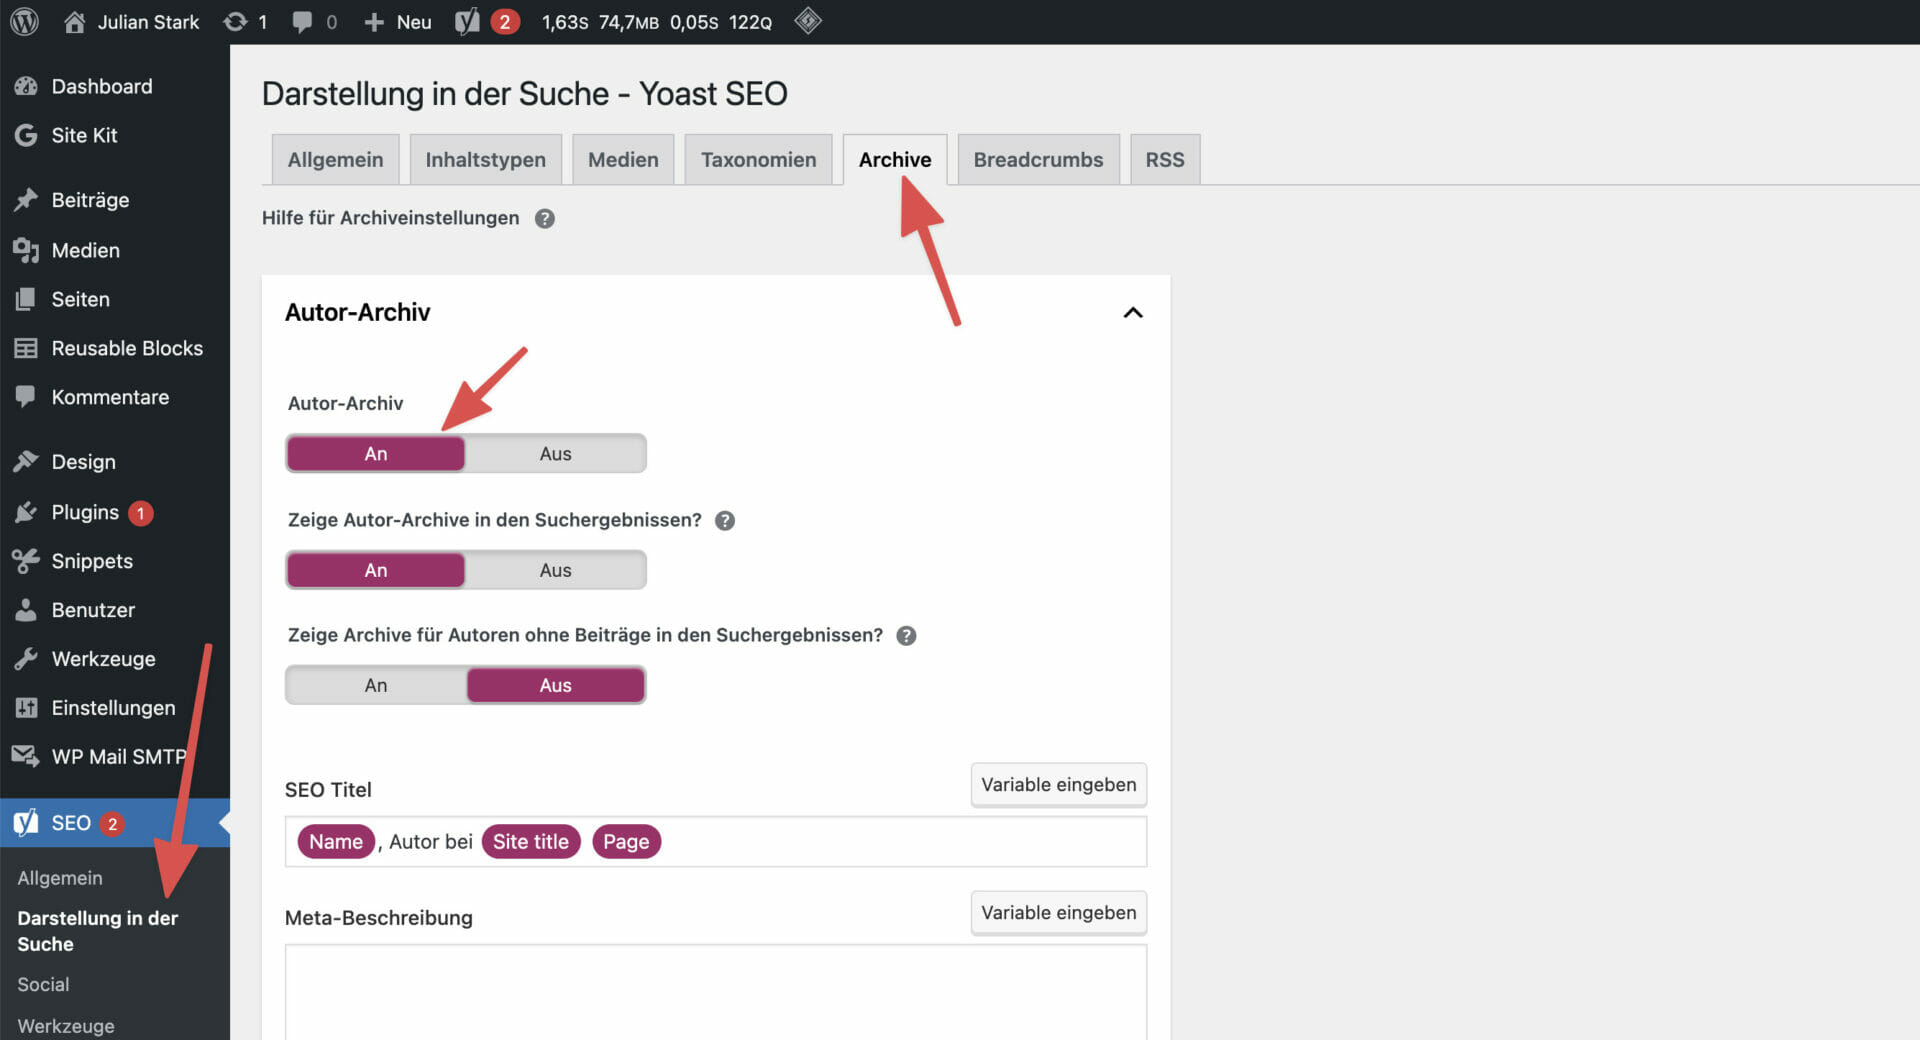Click help icon beside Autor-Archive in Suchergebnissen
The image size is (1920, 1040).
[x=725, y=521]
